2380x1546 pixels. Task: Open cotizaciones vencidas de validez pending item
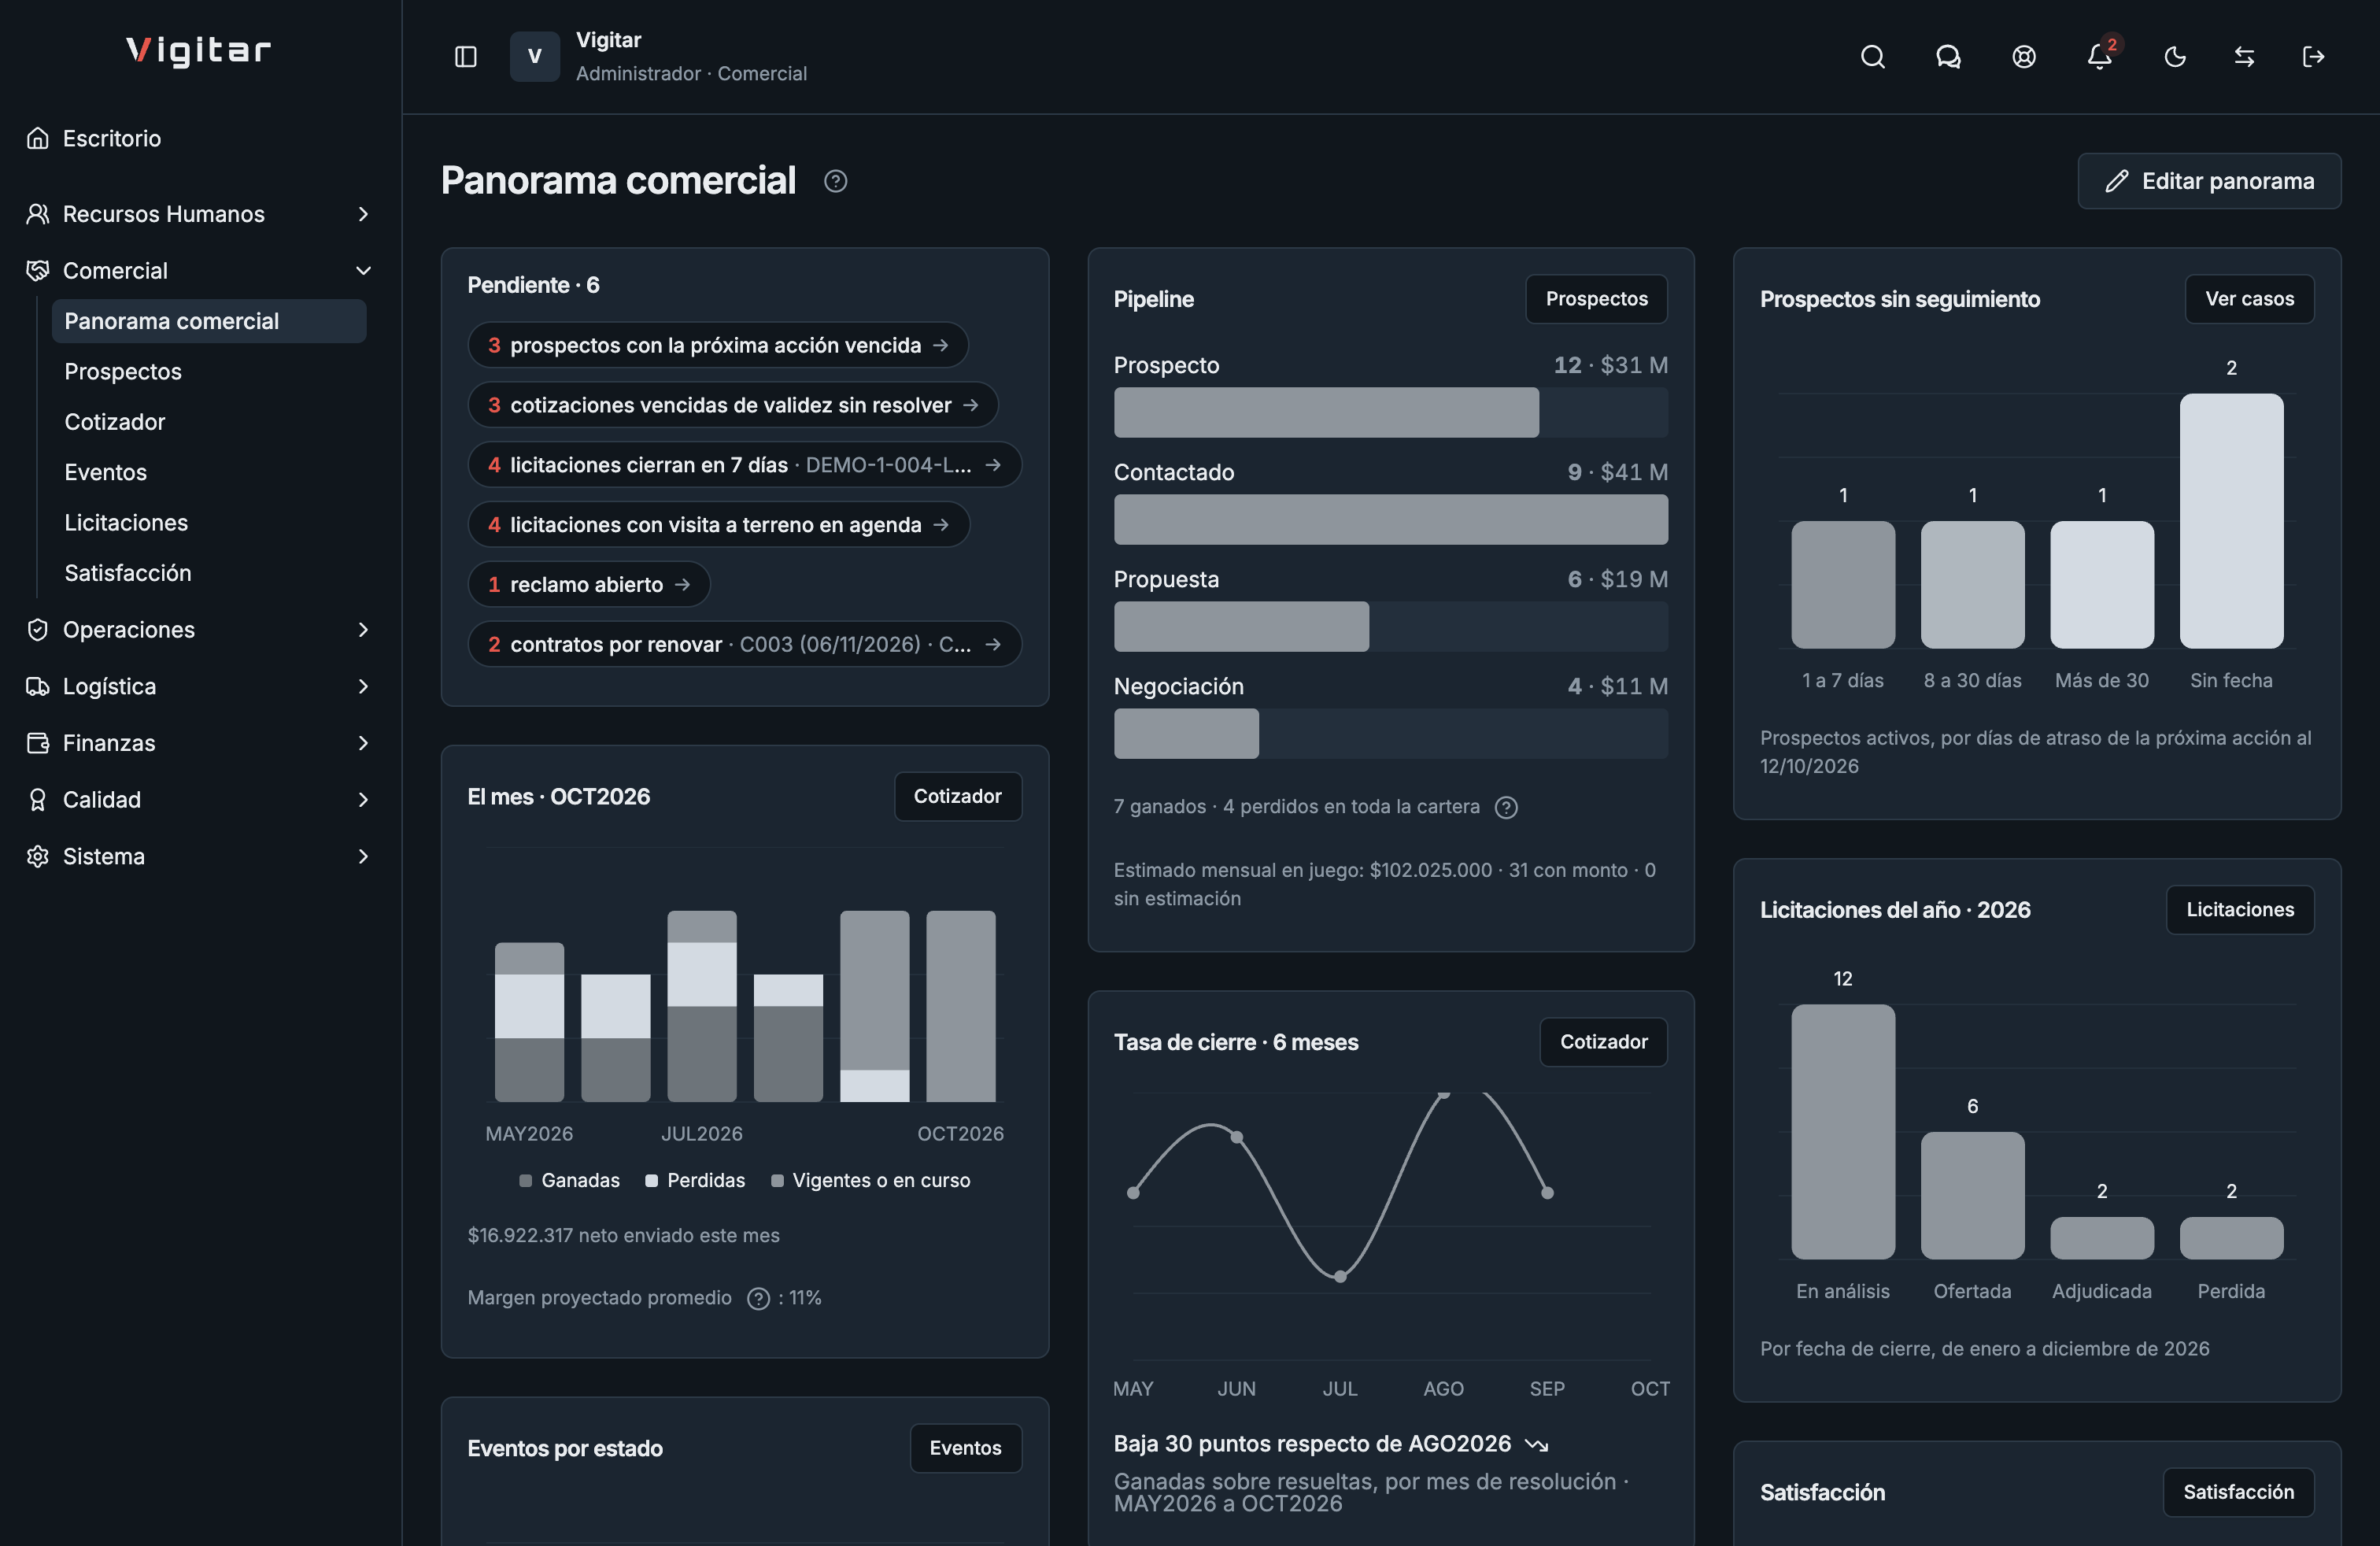tap(733, 405)
